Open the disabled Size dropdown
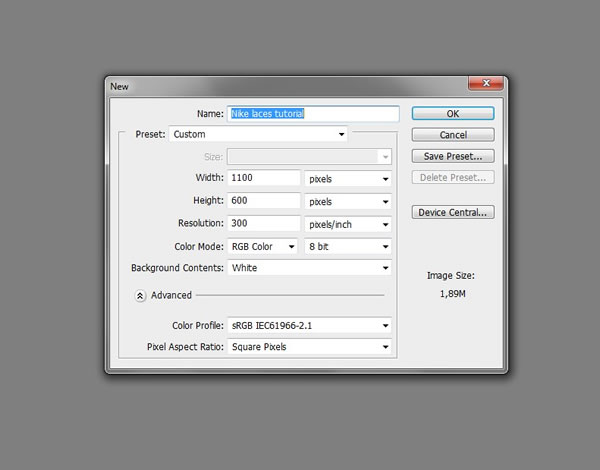 coord(310,157)
